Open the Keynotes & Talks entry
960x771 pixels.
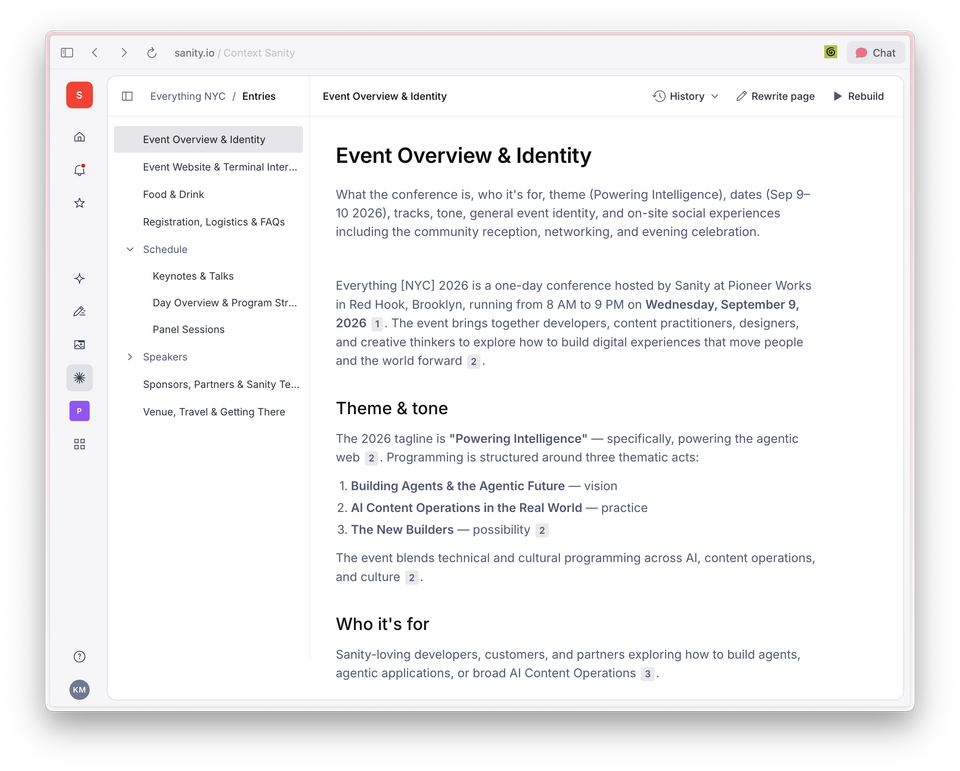208,276
